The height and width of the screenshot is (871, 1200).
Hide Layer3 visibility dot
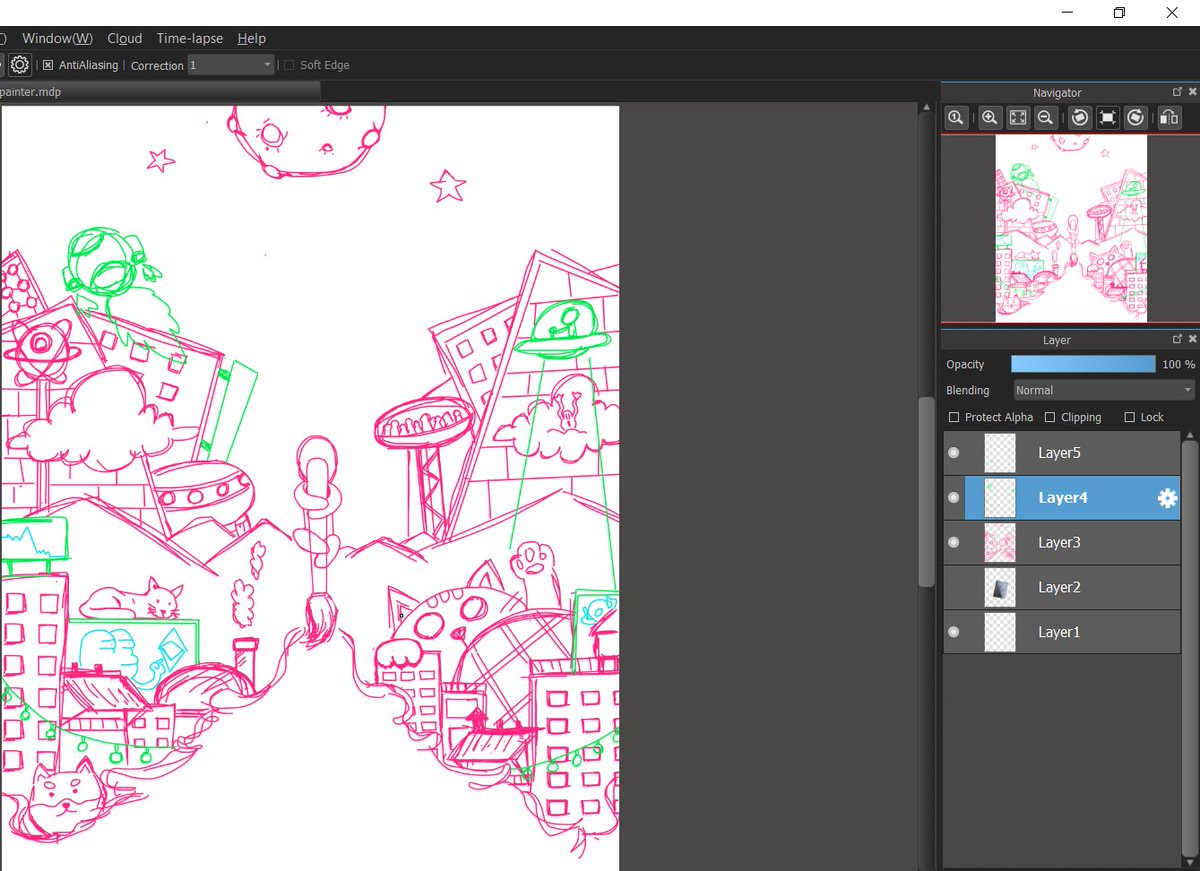[953, 542]
